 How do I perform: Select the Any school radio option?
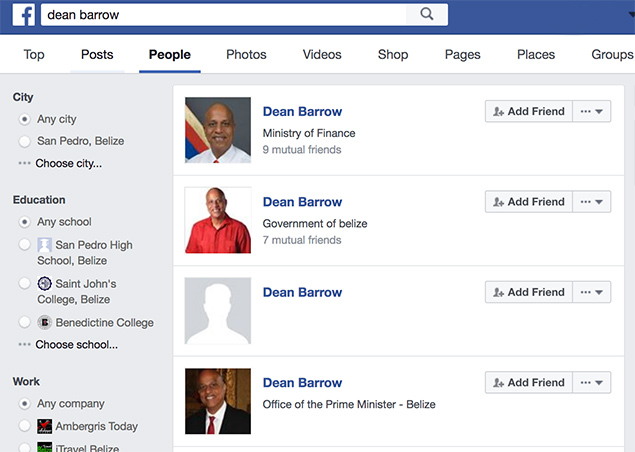(25, 222)
